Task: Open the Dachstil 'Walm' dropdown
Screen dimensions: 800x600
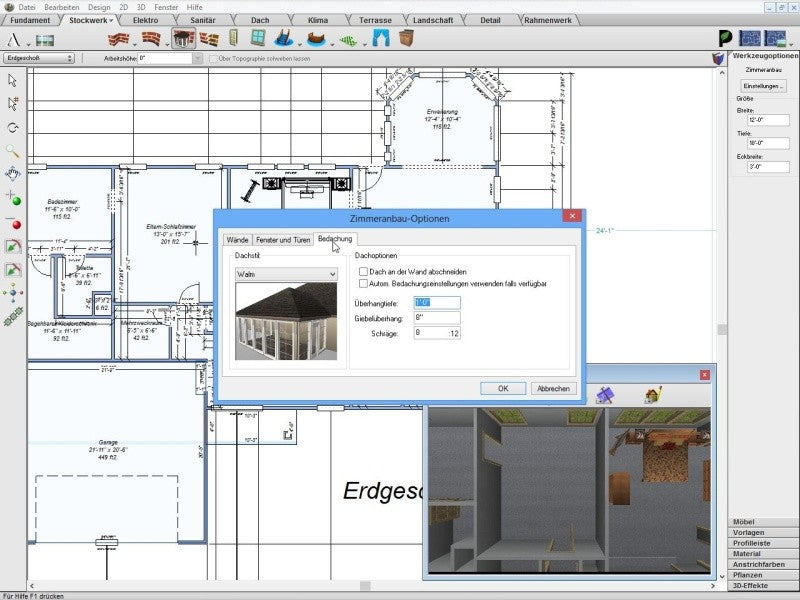Action: pos(286,274)
